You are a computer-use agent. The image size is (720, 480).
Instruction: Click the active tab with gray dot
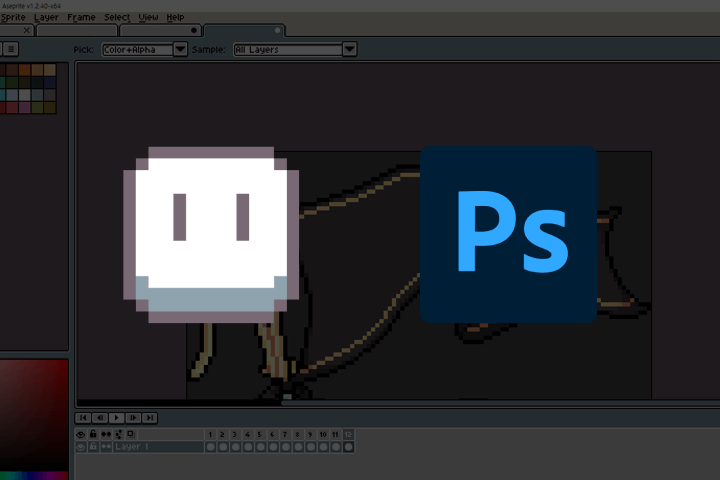244,30
